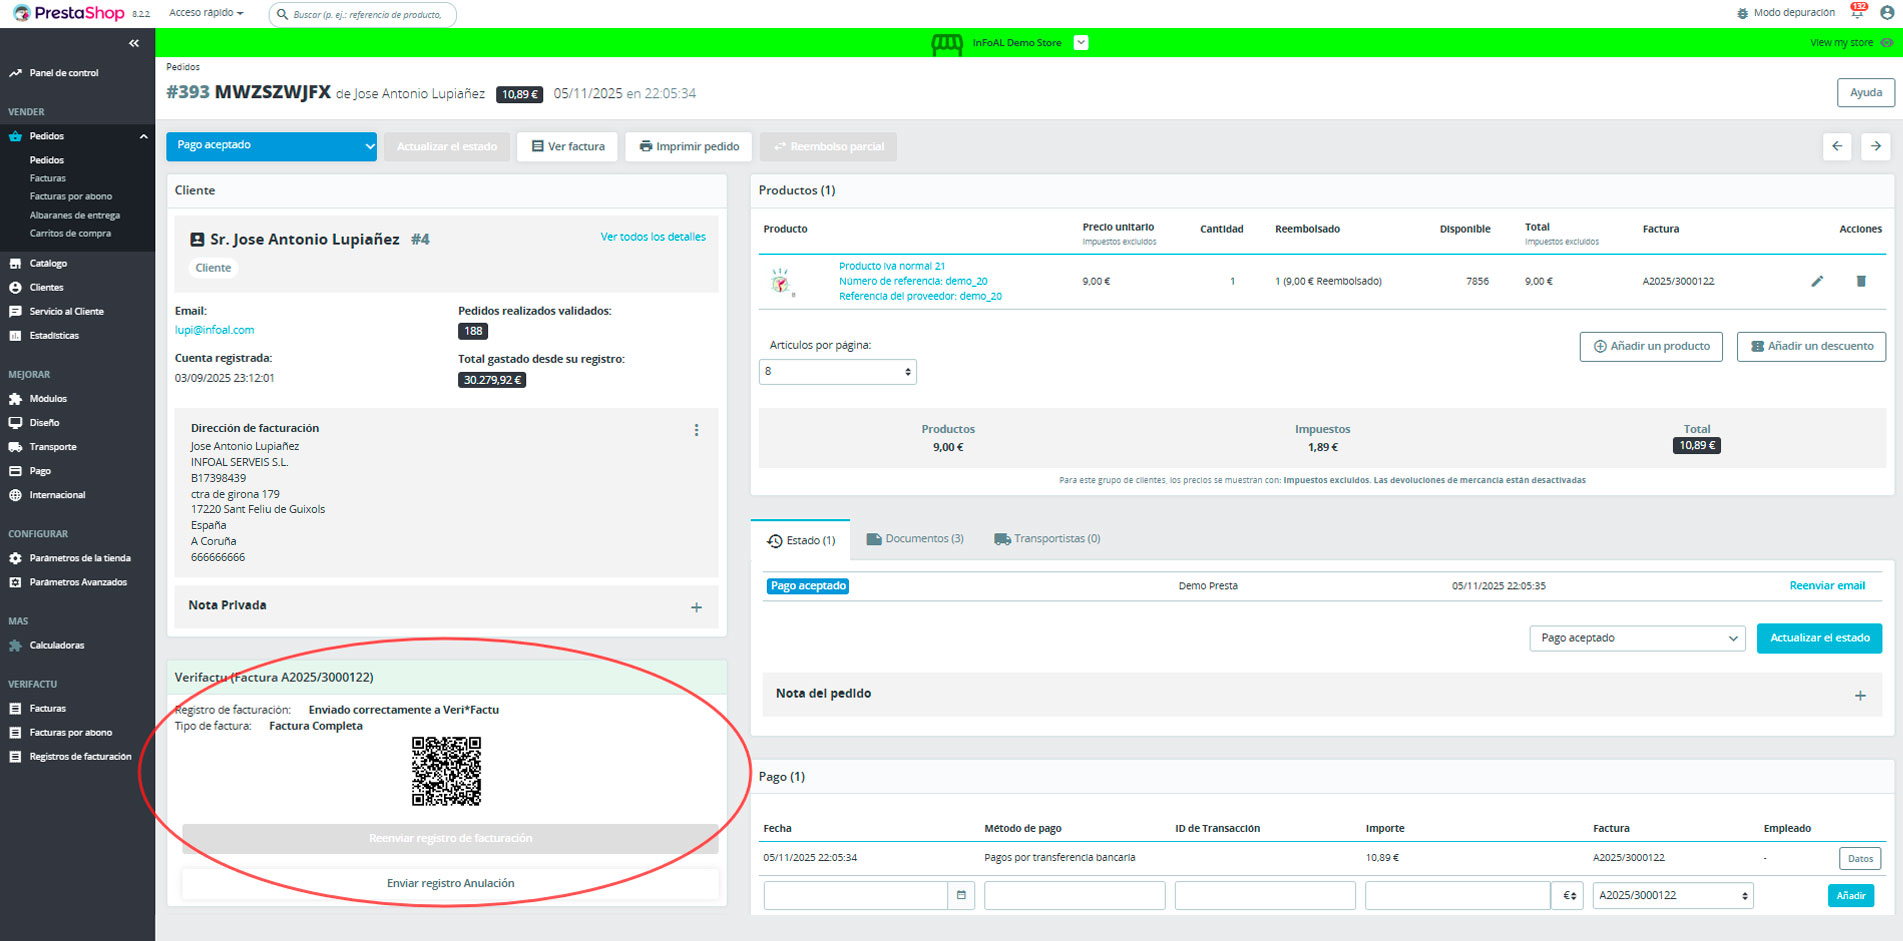Open 'Artículos por página' selector
The image size is (1903, 941).
tap(837, 372)
